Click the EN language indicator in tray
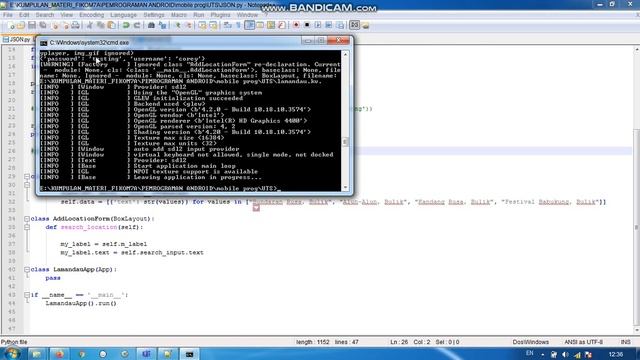The height and width of the screenshot is (360, 640). [530, 353]
